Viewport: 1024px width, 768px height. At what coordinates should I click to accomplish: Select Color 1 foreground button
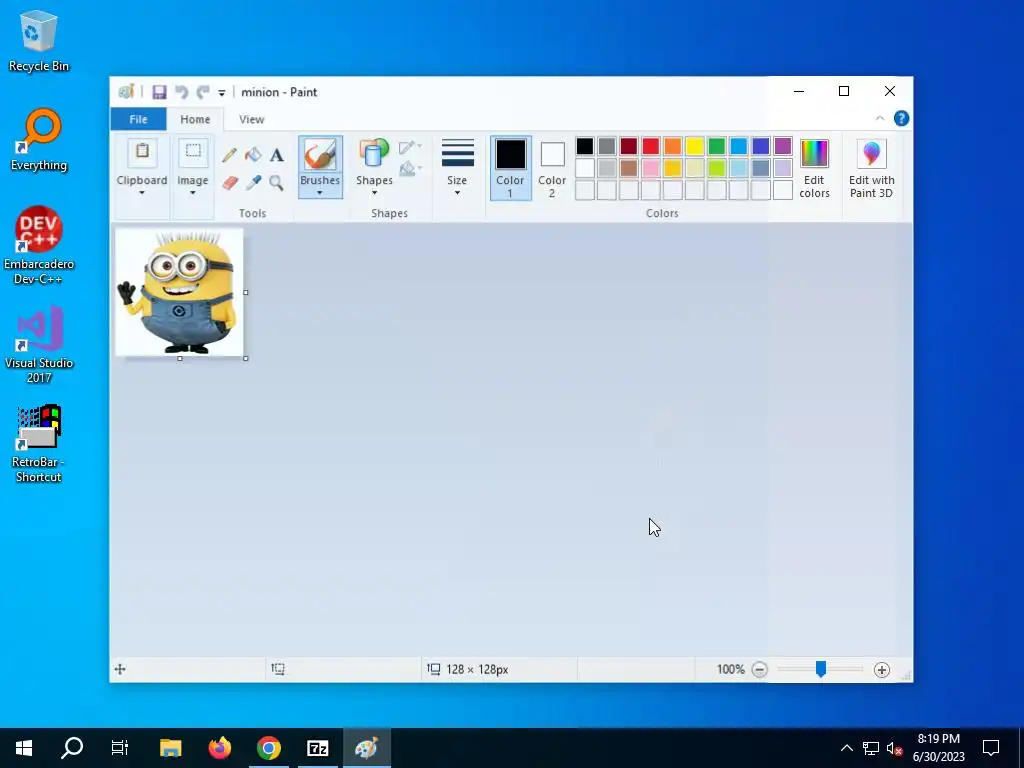point(511,168)
